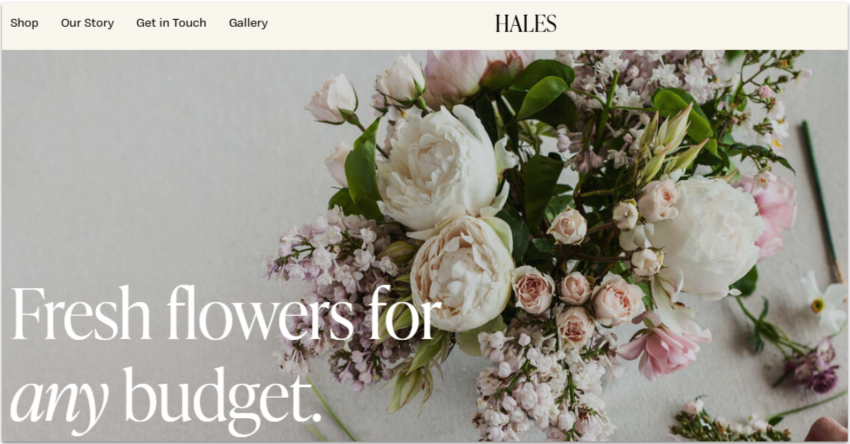The height and width of the screenshot is (444, 850).
Task: Click the 'Fresh flowers for' headline line
Action: [226, 313]
